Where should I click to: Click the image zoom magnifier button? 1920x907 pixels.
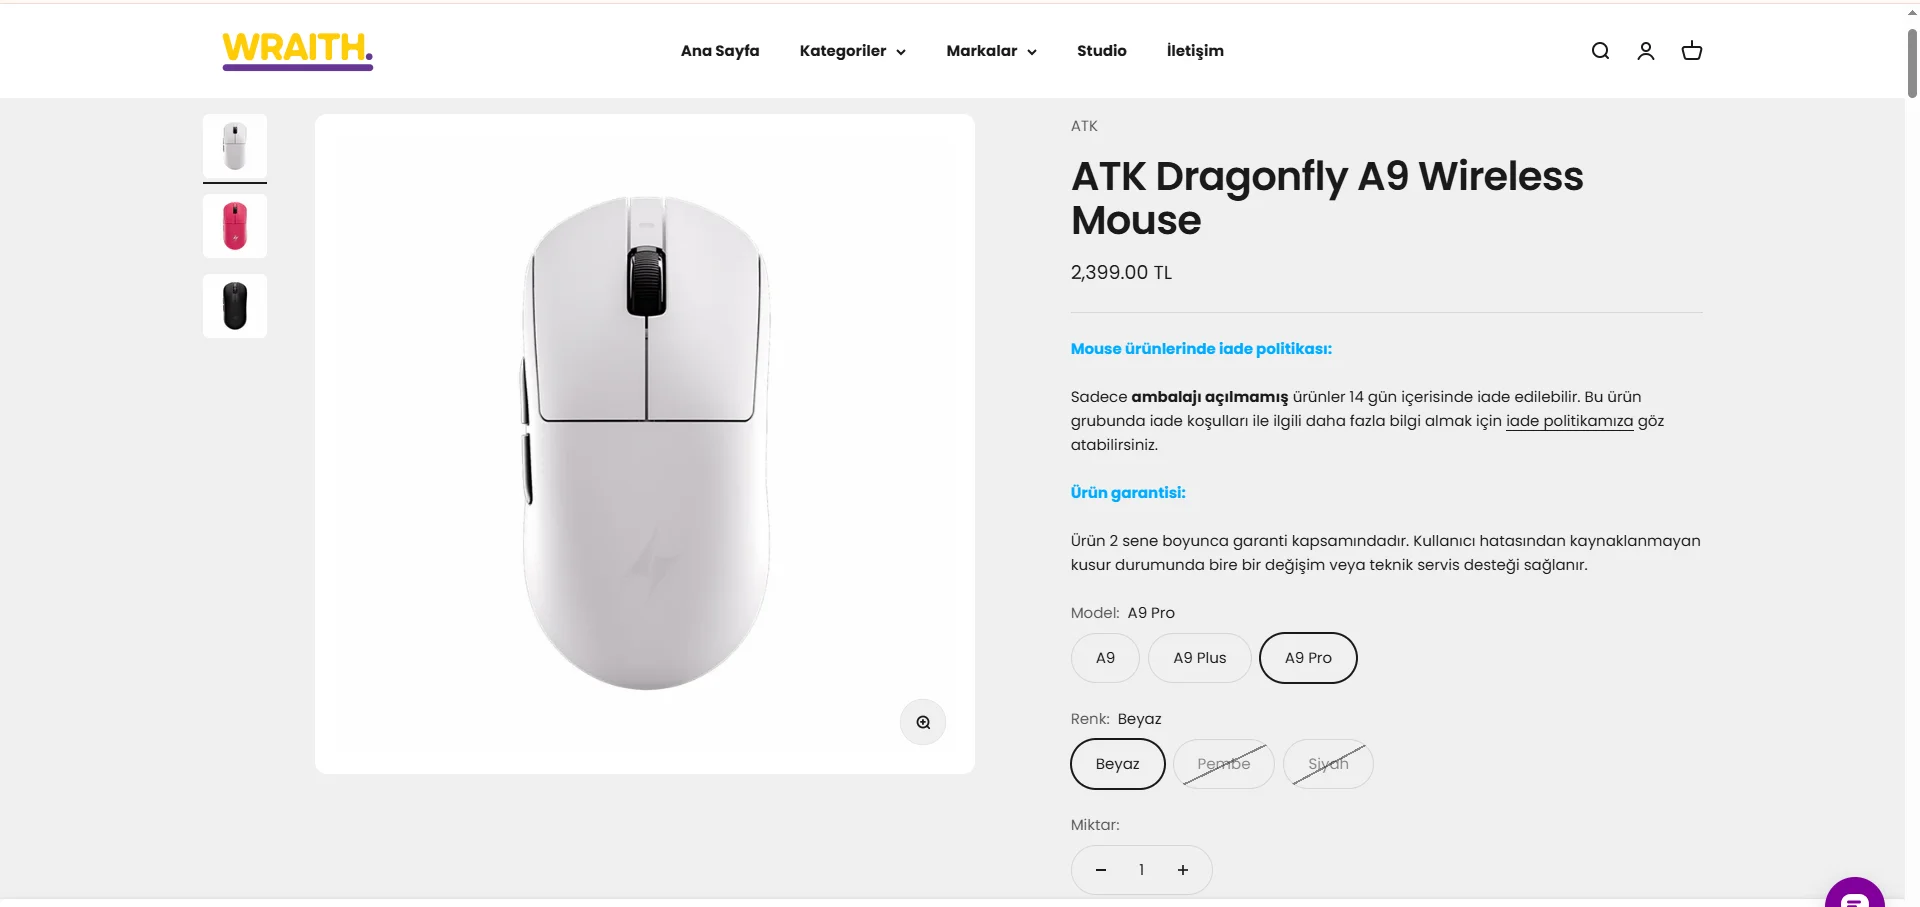[x=923, y=722]
